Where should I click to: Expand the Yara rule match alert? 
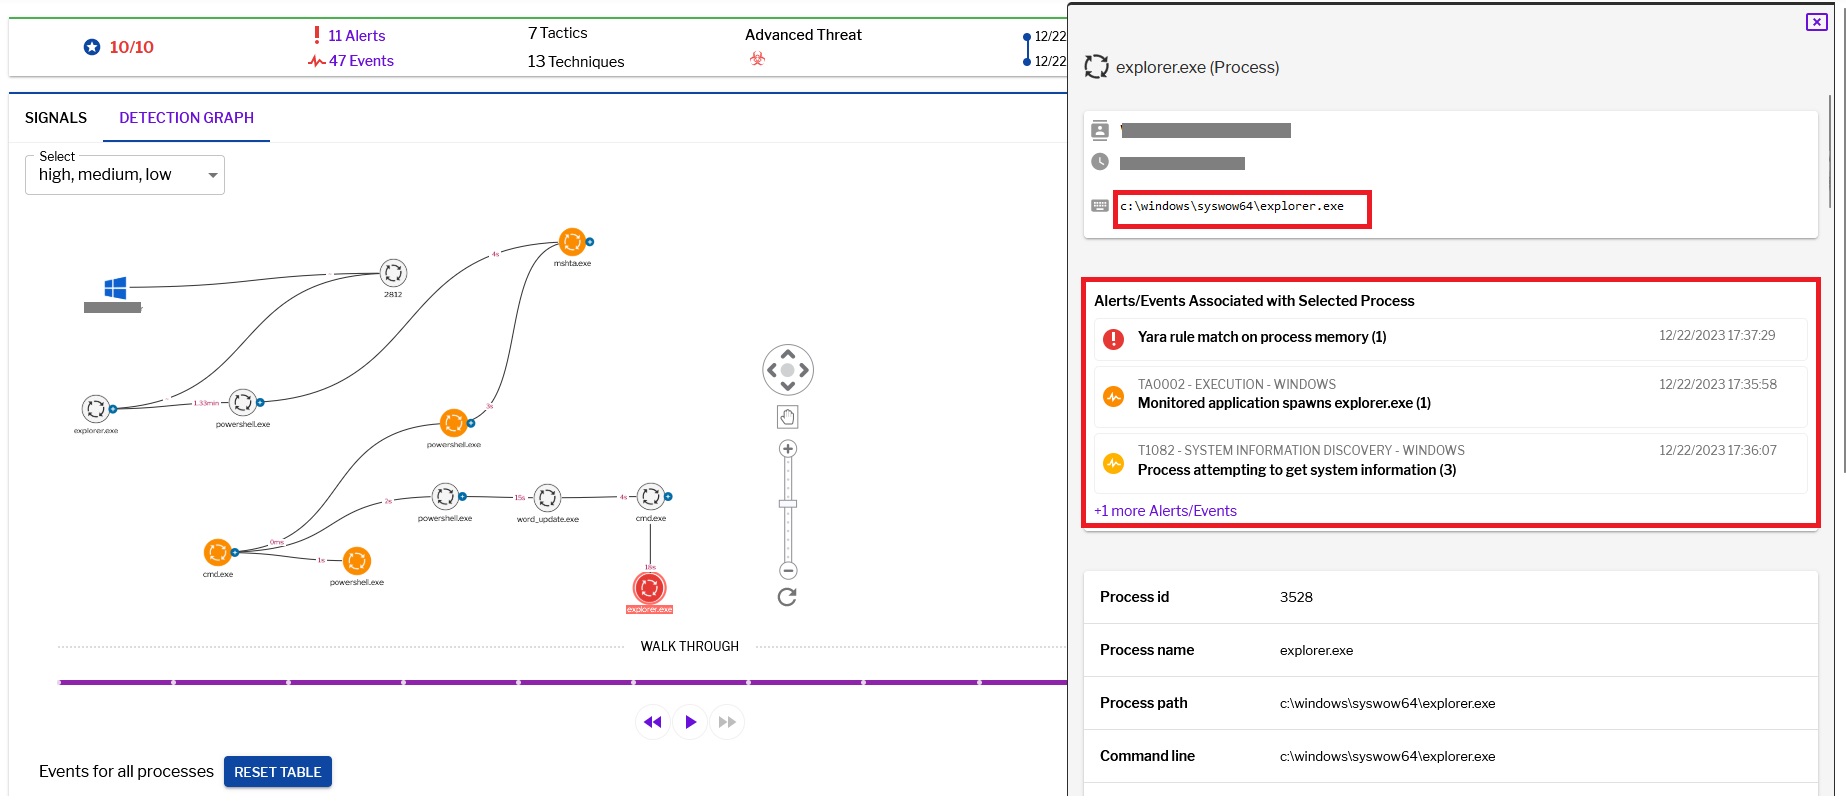[1261, 338]
